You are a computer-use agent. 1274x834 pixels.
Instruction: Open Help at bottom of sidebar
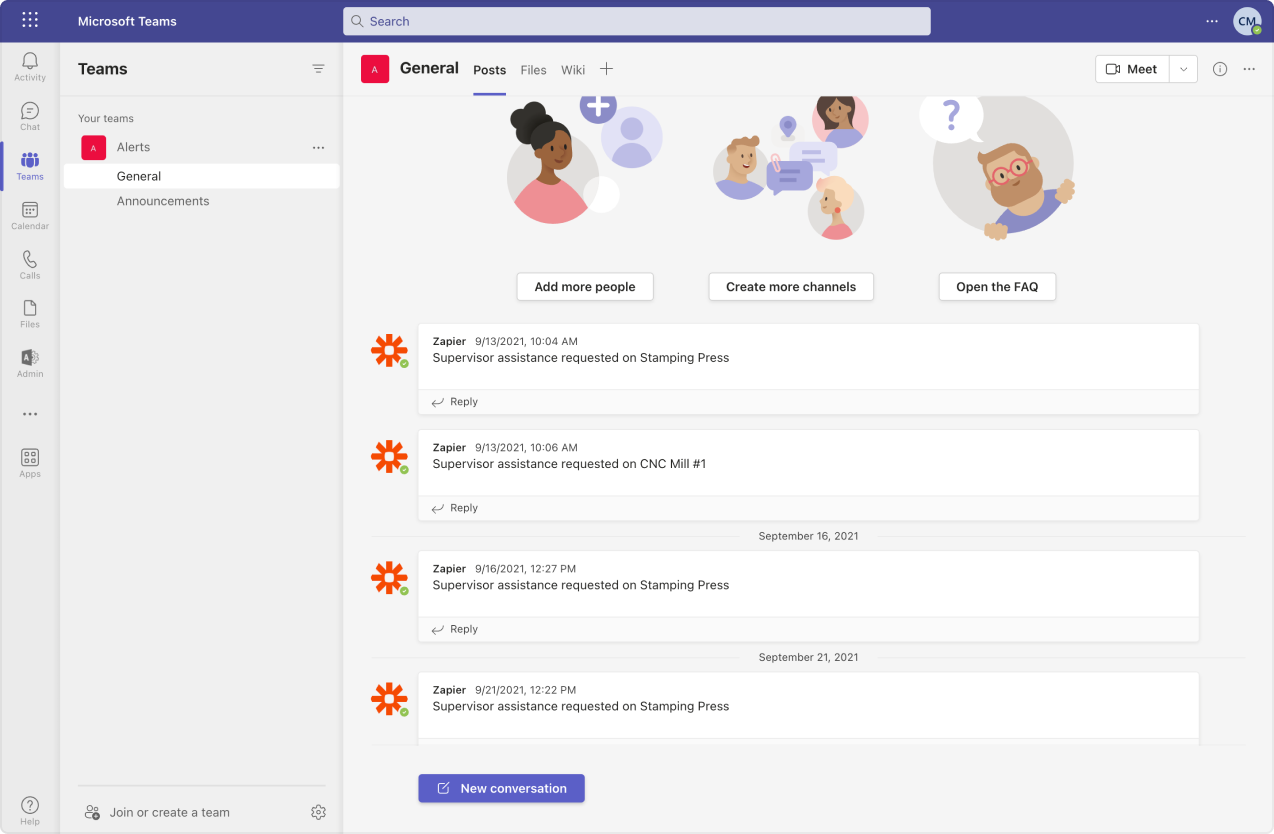coord(30,811)
